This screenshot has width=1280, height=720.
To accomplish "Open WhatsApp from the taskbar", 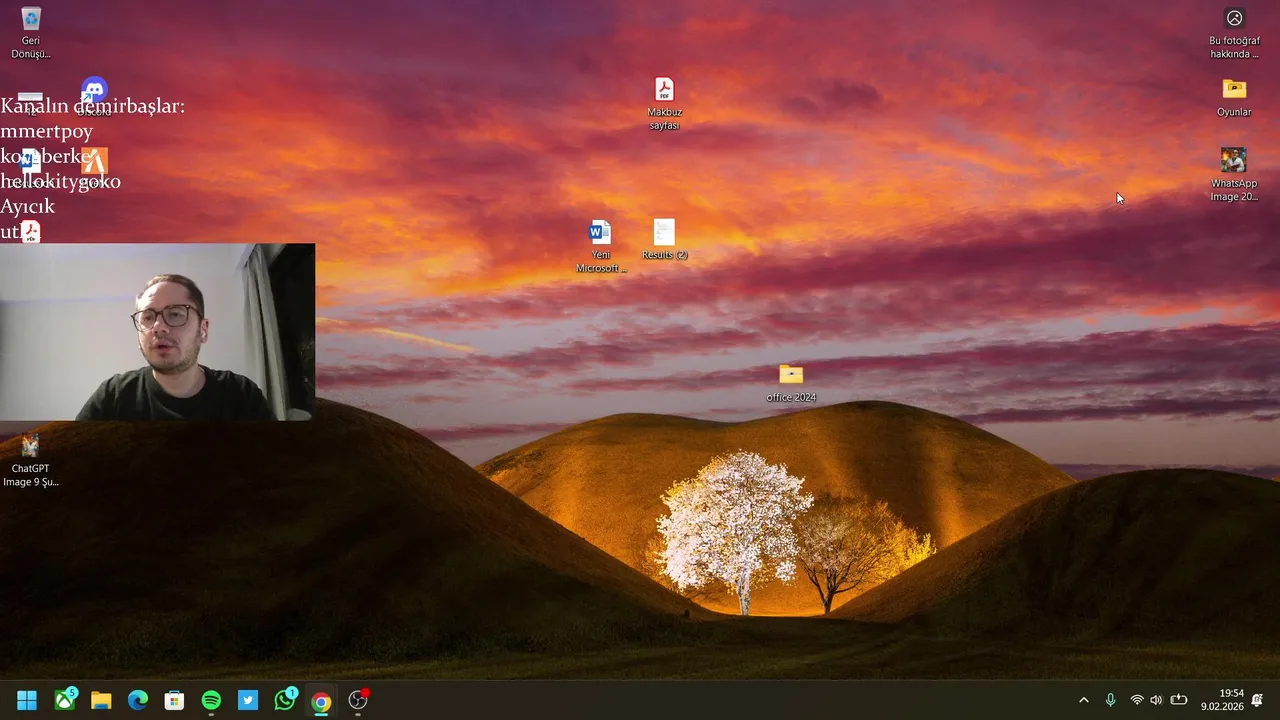I will point(285,701).
